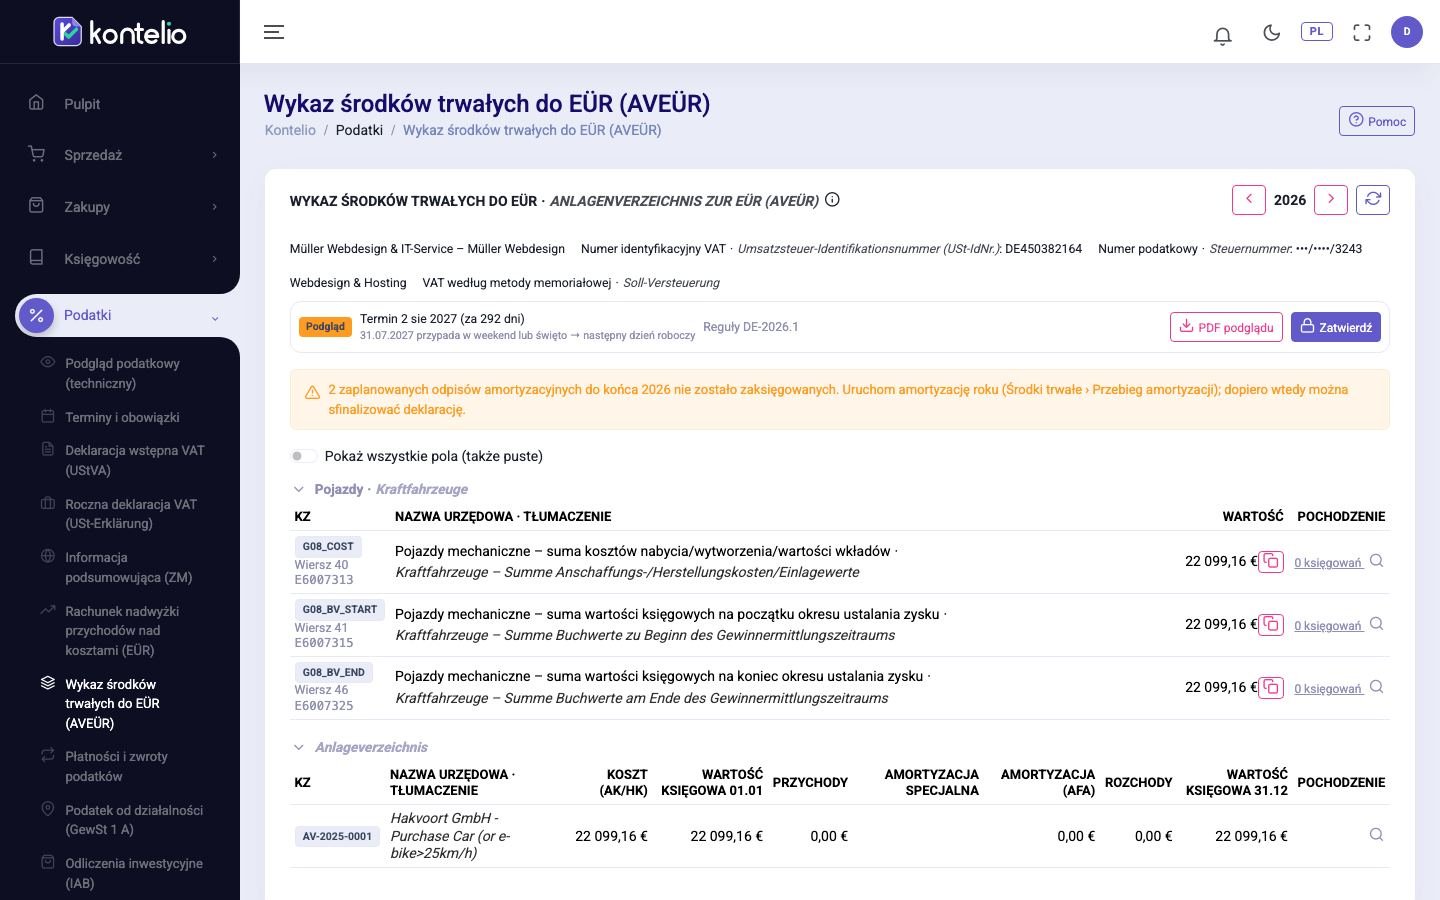This screenshot has width=1440, height=900.
Task: Open details magnifier for AV-2025-0001
Action: (1377, 835)
